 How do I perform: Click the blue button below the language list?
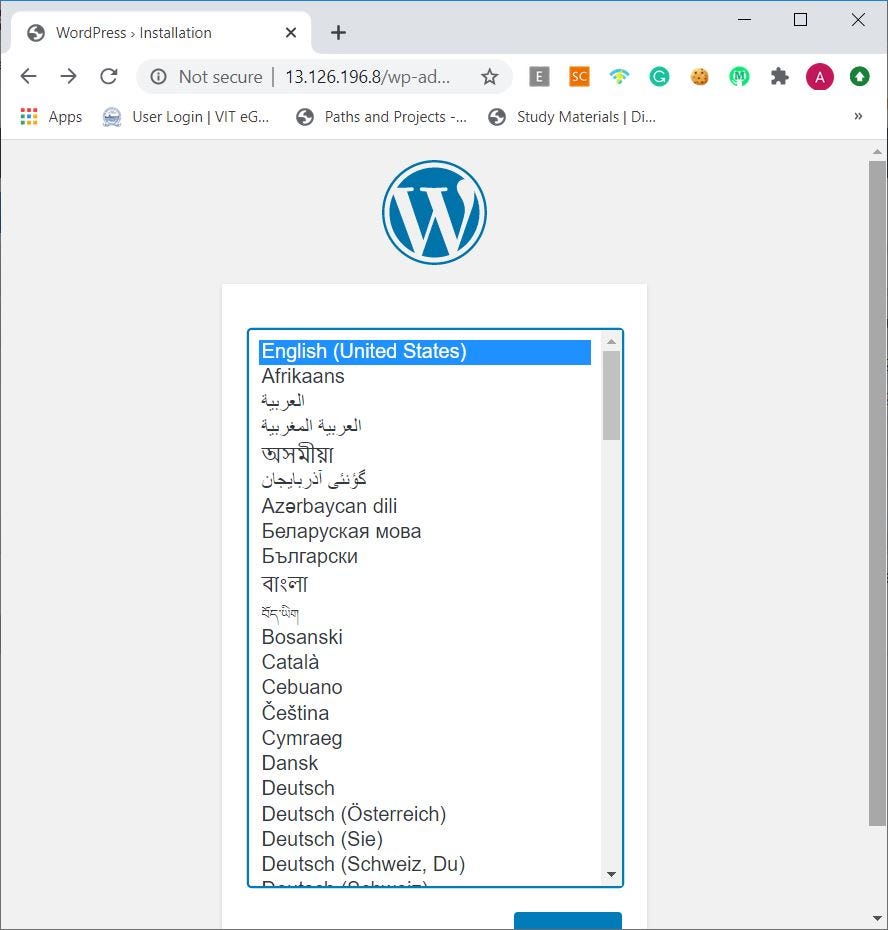pyautogui.click(x=568, y=921)
